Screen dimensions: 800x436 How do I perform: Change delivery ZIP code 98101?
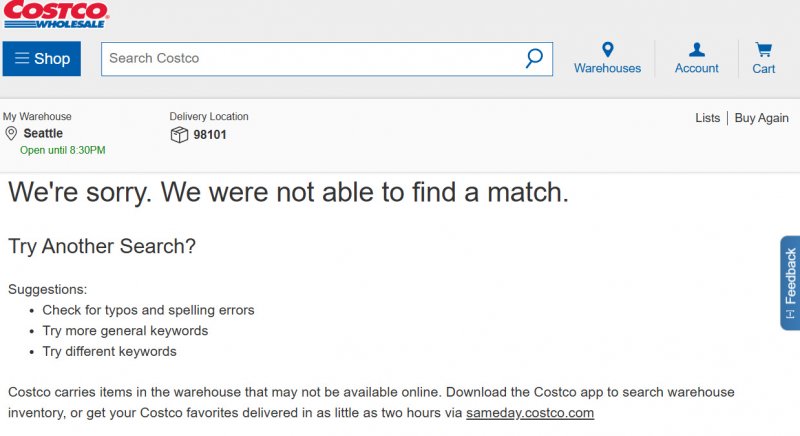click(x=210, y=134)
